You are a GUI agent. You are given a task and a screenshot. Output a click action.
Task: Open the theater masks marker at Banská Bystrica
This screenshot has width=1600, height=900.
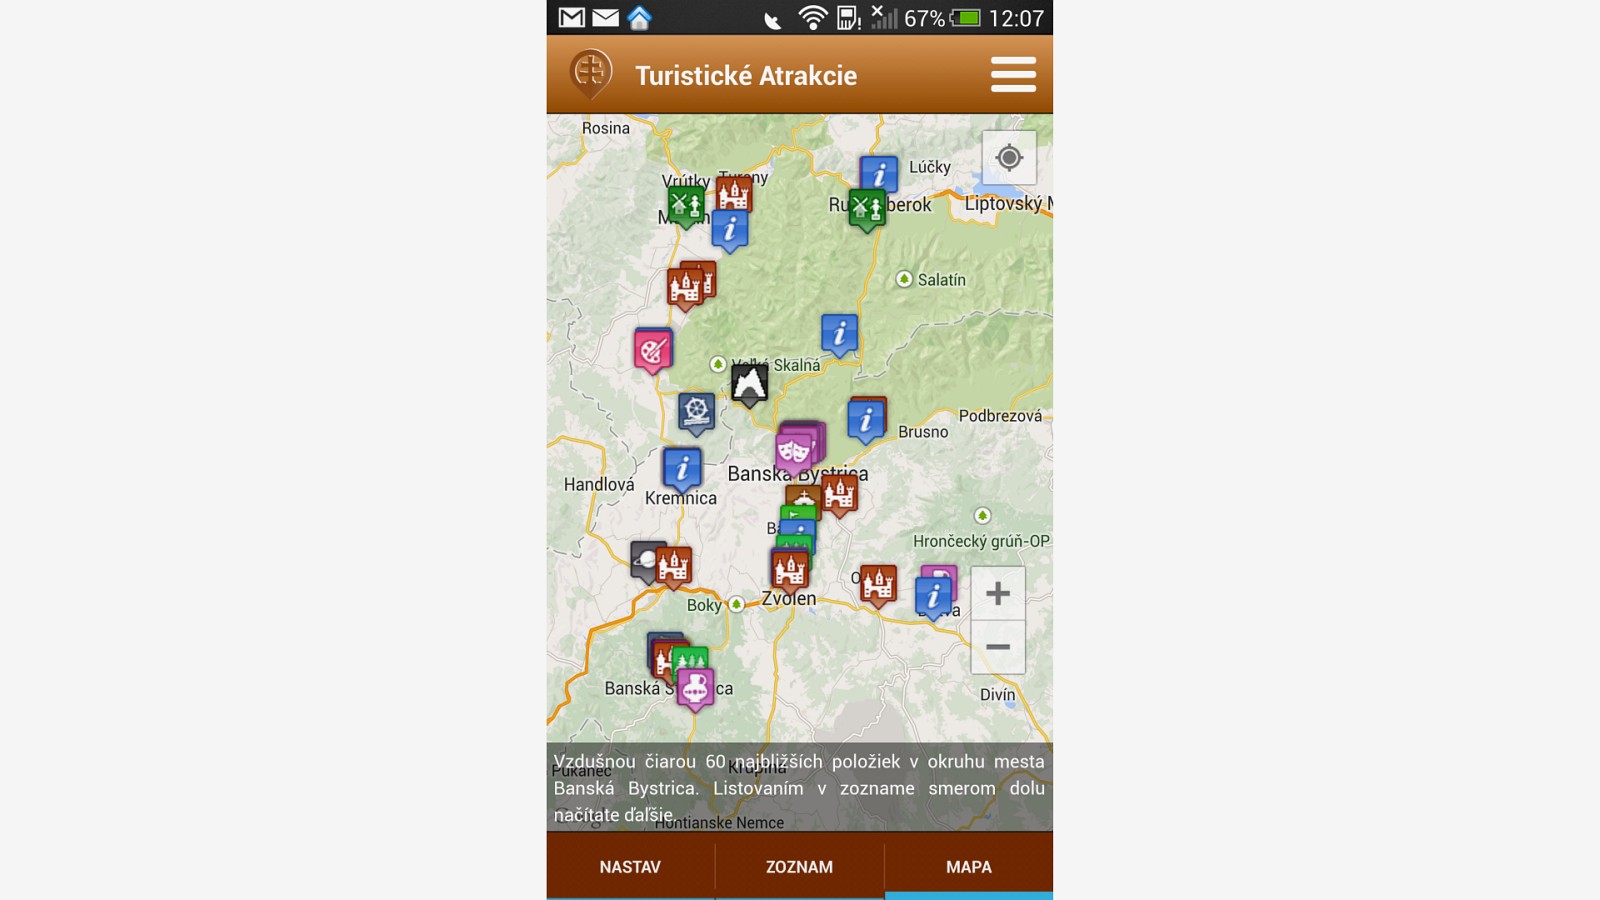coord(794,451)
